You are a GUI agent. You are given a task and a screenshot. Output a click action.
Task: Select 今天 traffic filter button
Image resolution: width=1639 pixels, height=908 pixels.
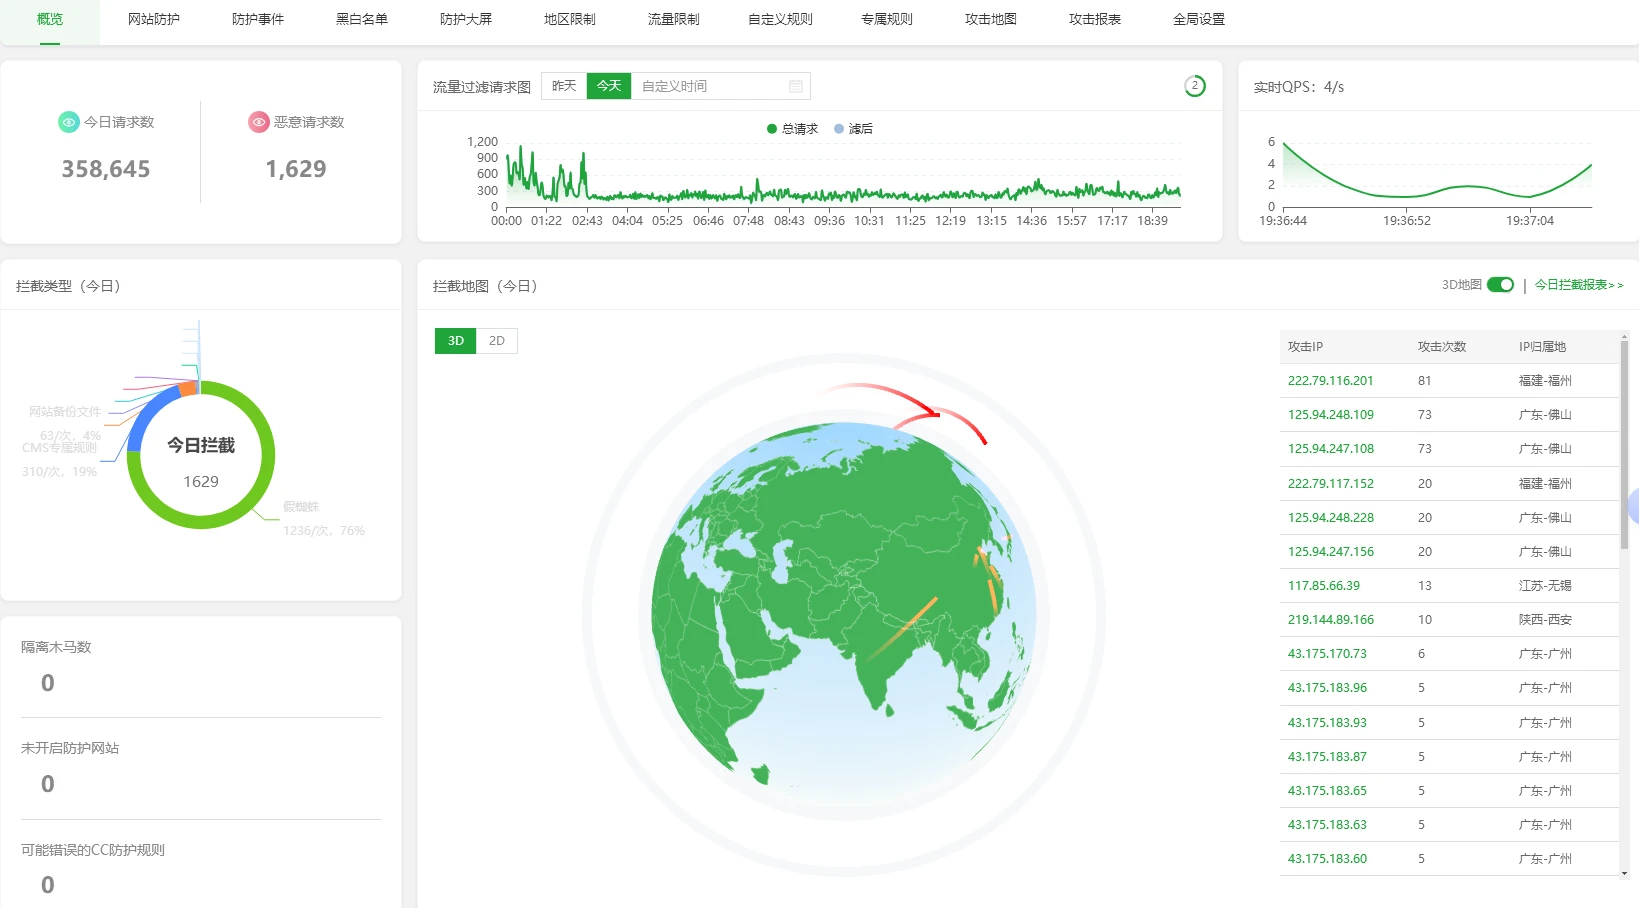[609, 86]
